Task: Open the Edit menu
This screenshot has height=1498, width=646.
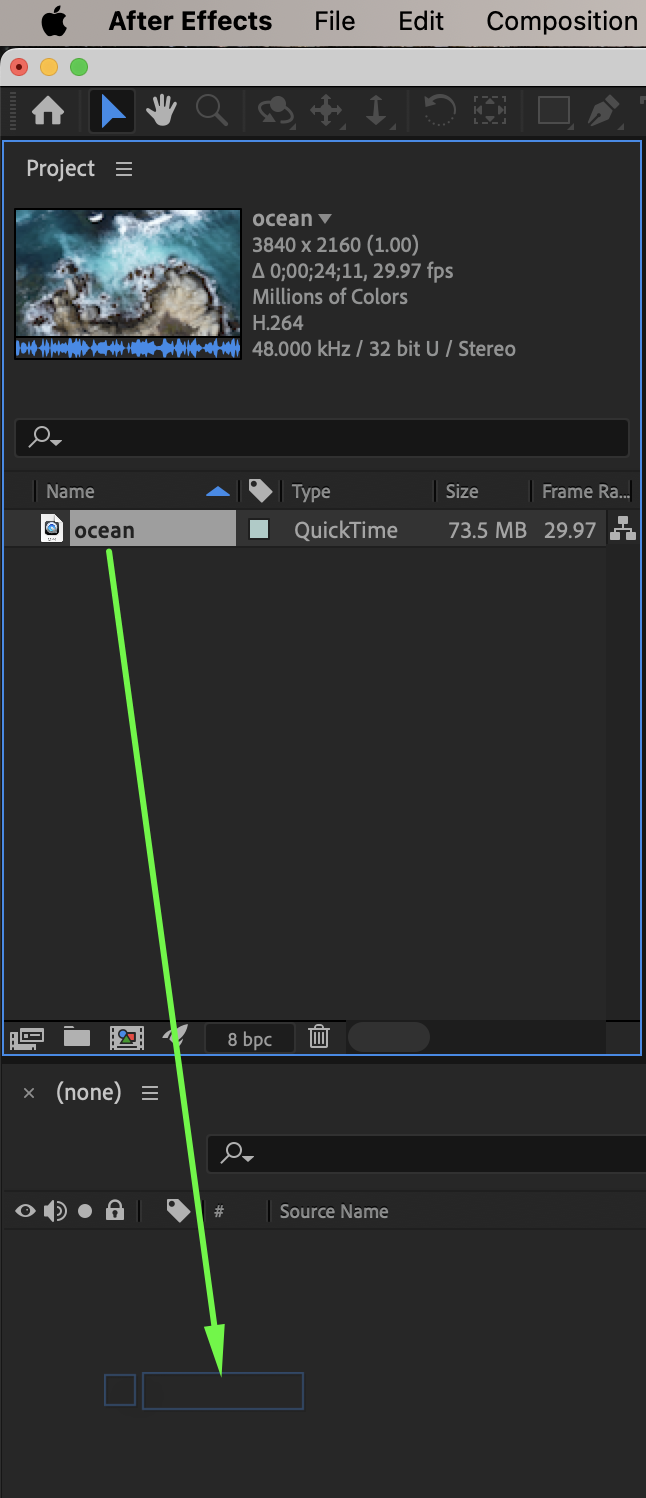Action: coord(421,21)
